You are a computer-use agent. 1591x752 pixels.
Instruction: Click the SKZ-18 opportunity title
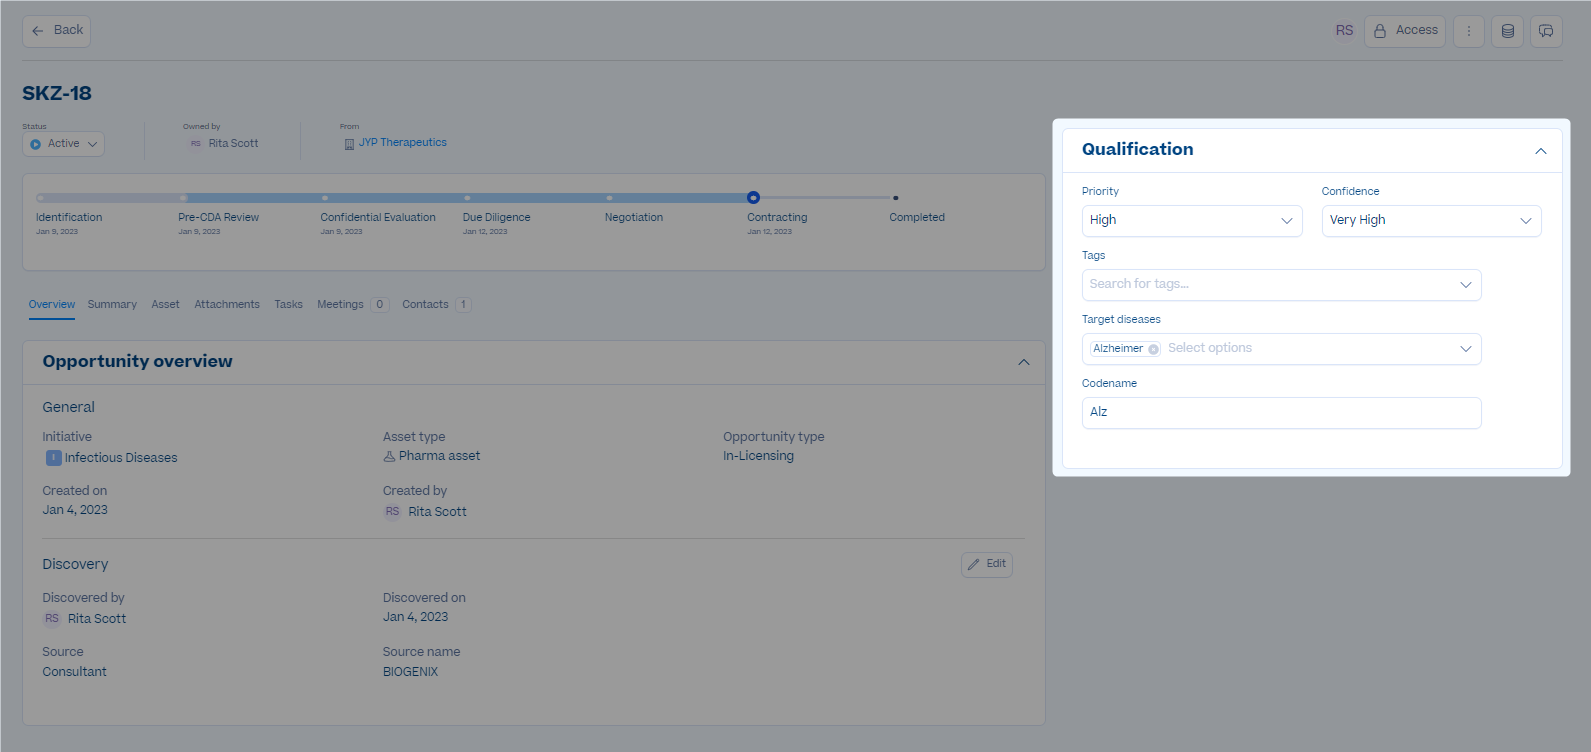(57, 93)
